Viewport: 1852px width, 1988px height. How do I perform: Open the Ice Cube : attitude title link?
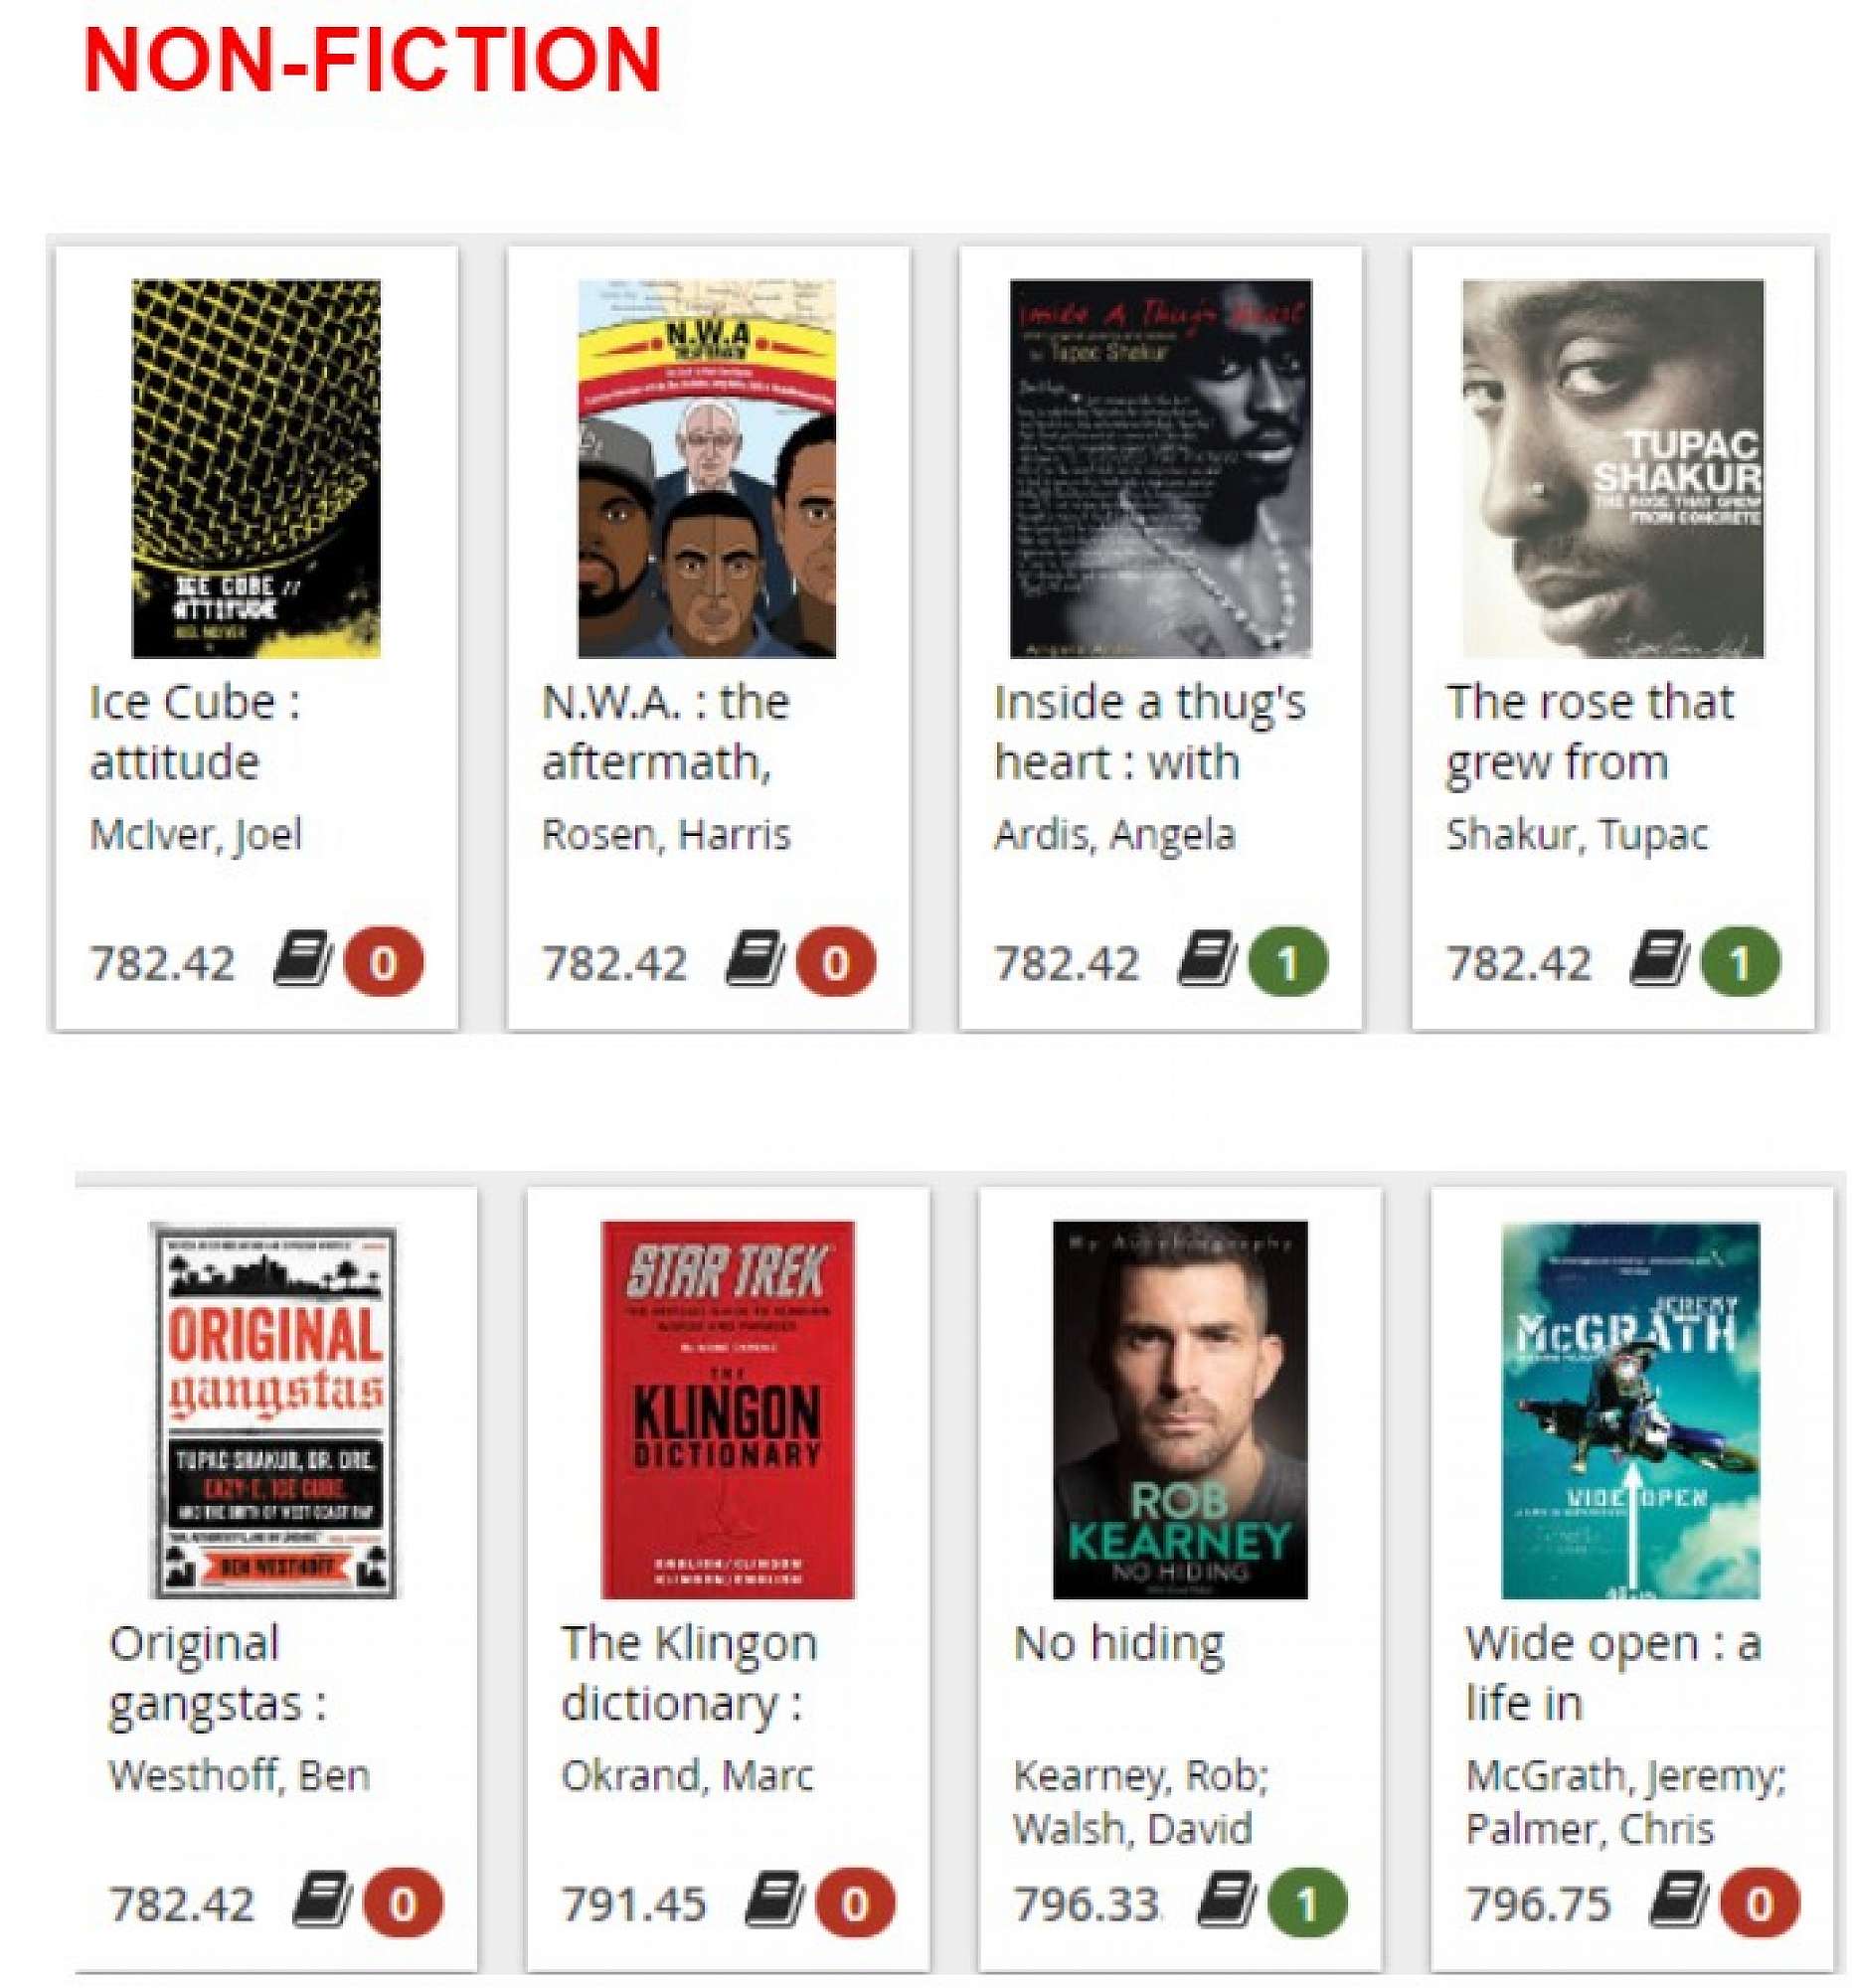pos(195,731)
